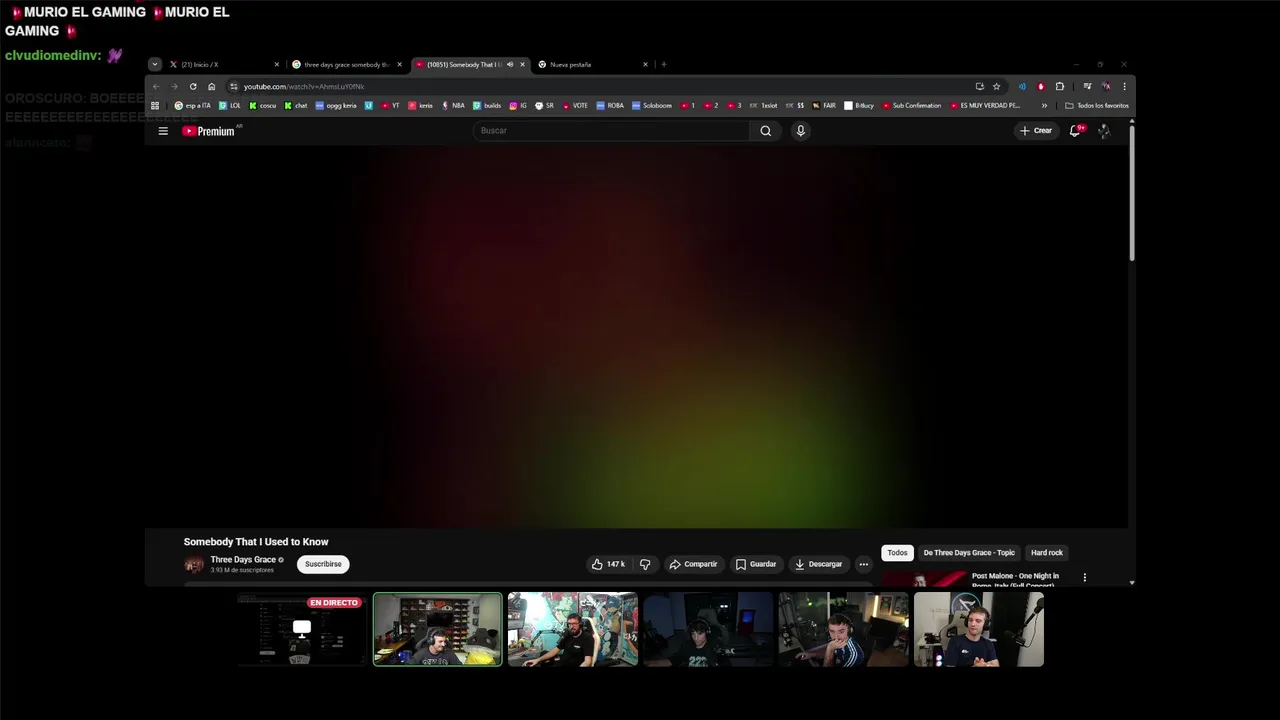Select the webcam with colorful mural background
Viewport: 1280px width, 720px height.
[x=572, y=629]
